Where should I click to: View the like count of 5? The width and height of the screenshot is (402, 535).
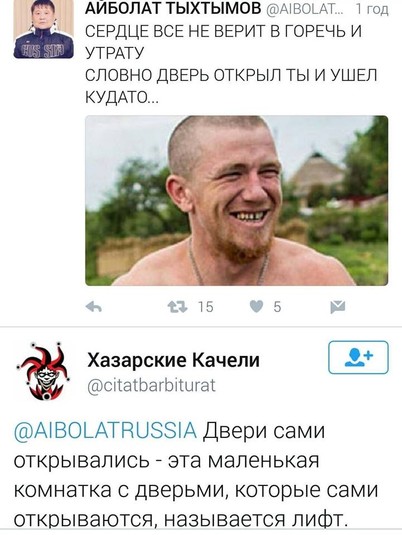point(277,307)
